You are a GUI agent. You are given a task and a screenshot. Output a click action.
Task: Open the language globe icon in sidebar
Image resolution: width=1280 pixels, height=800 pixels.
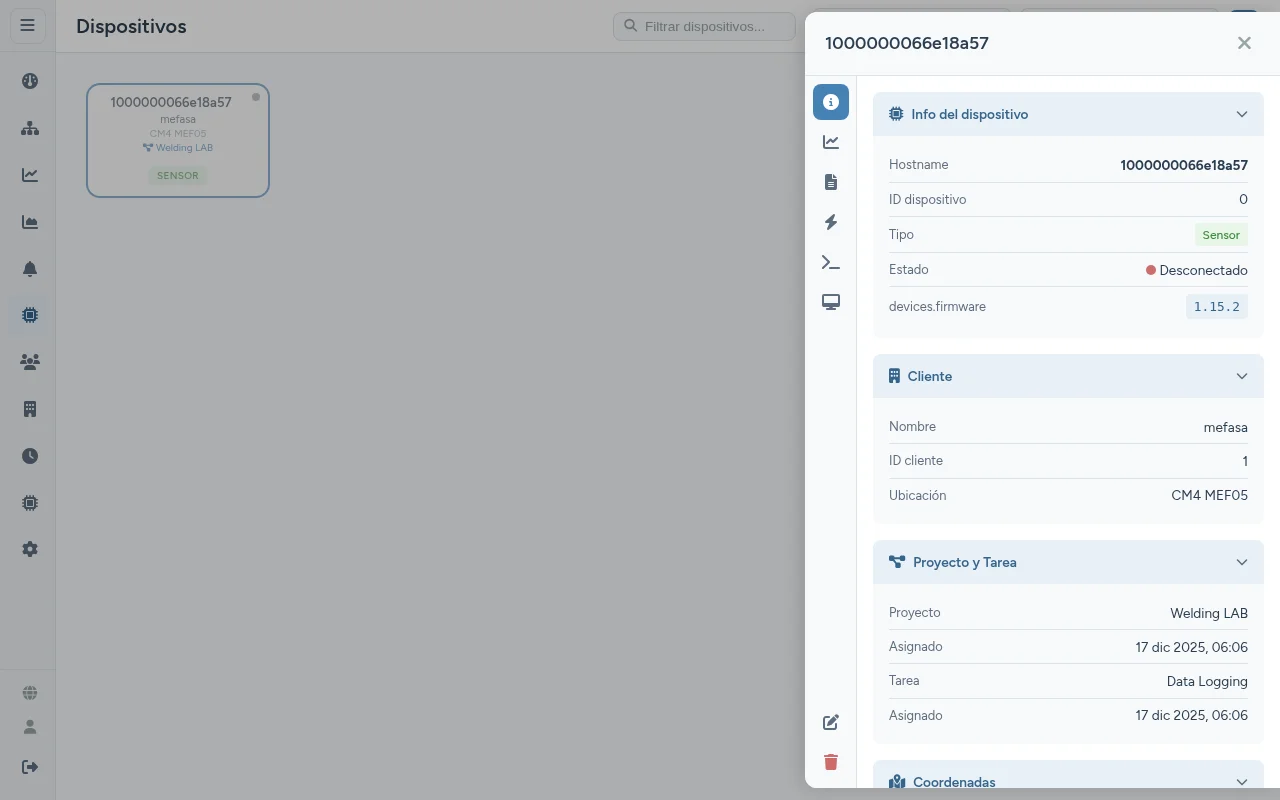click(30, 693)
